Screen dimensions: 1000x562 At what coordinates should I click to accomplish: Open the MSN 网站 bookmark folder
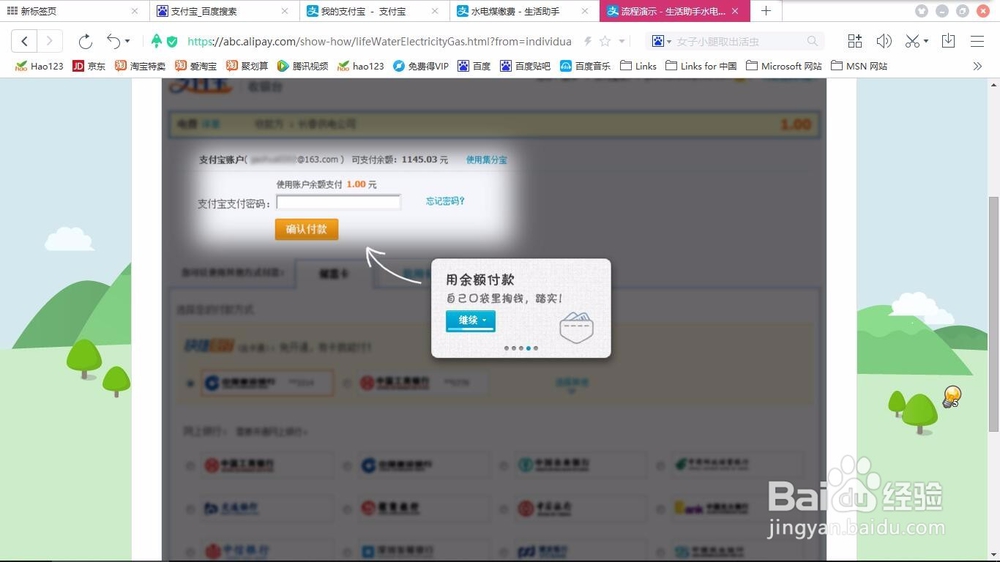(858, 66)
